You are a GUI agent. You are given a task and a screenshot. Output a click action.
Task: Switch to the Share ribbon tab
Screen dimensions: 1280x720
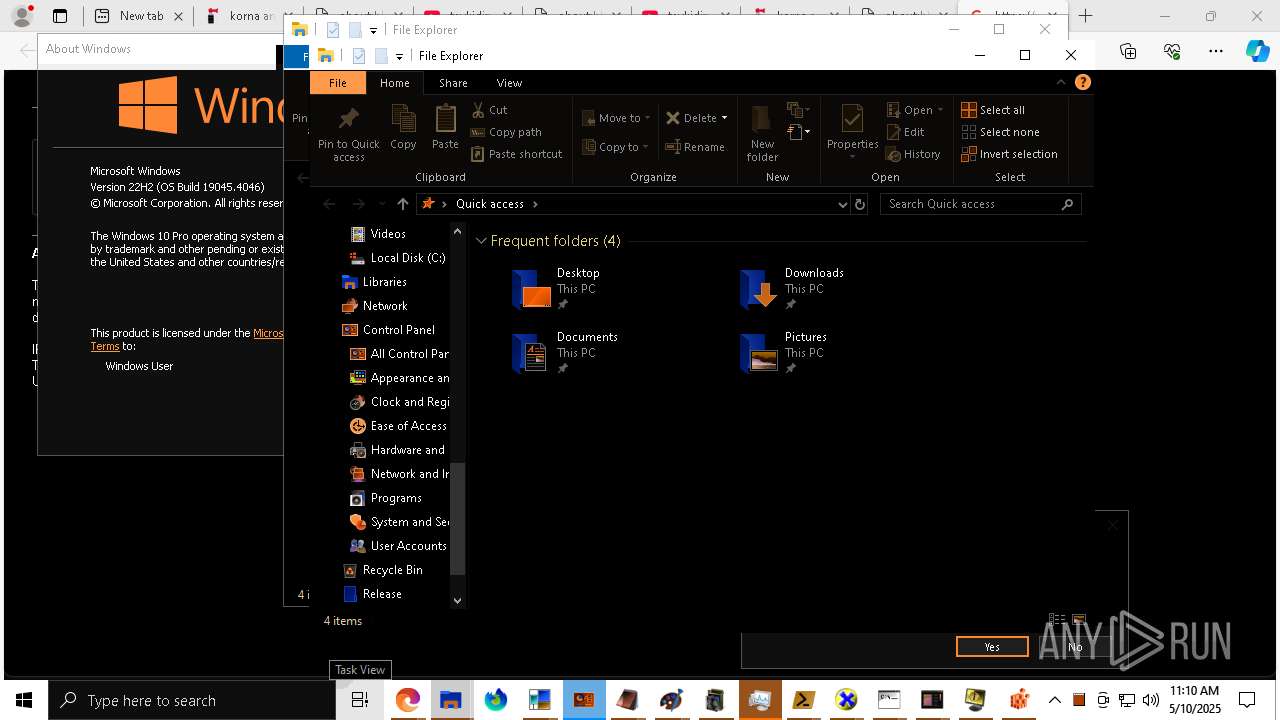point(453,83)
